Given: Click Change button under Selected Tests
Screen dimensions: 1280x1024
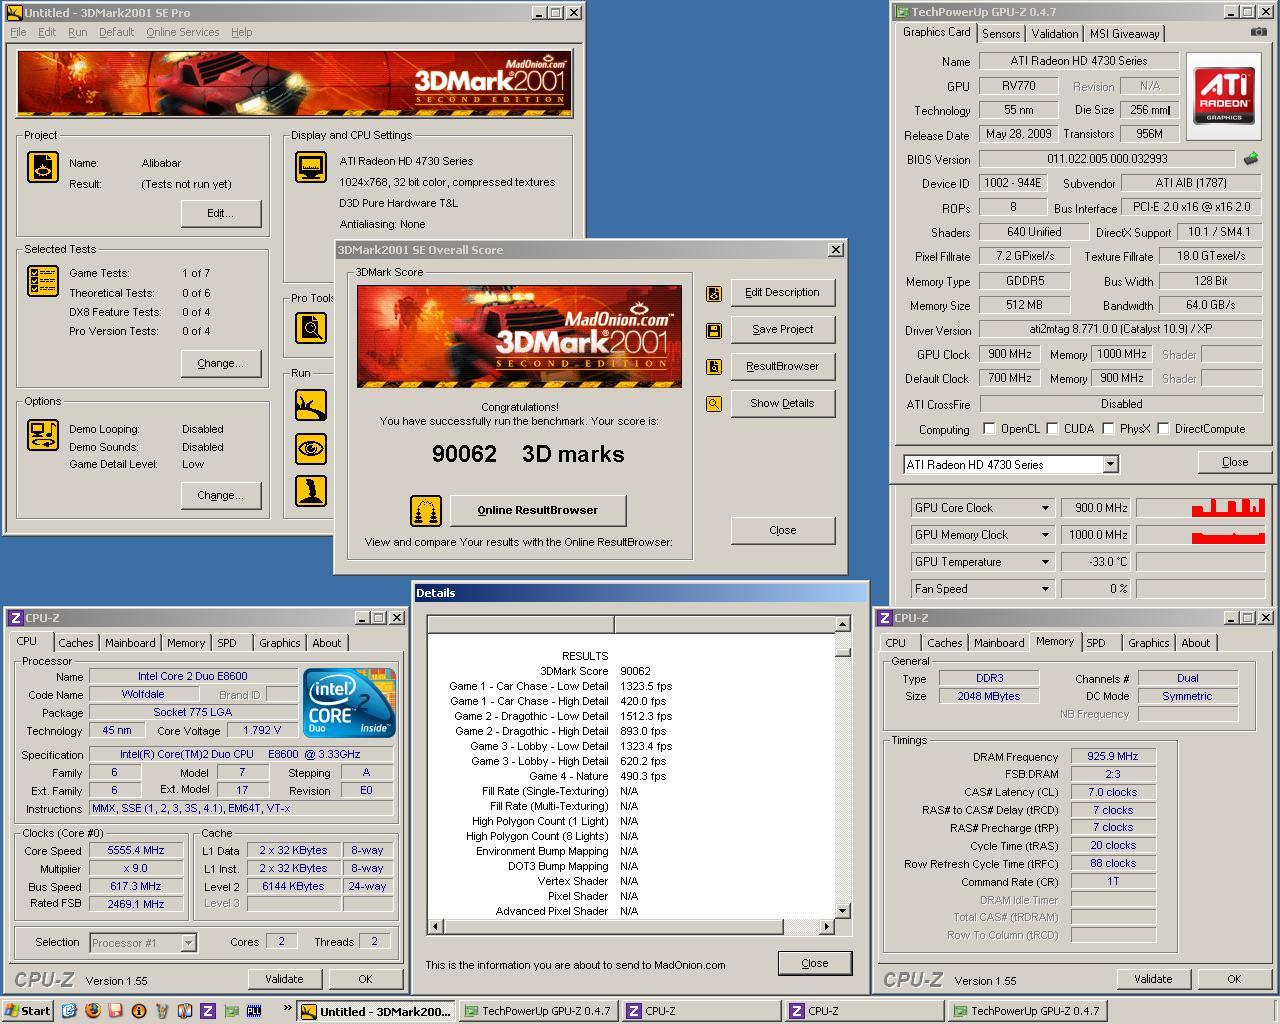Looking at the screenshot, I should [220, 363].
